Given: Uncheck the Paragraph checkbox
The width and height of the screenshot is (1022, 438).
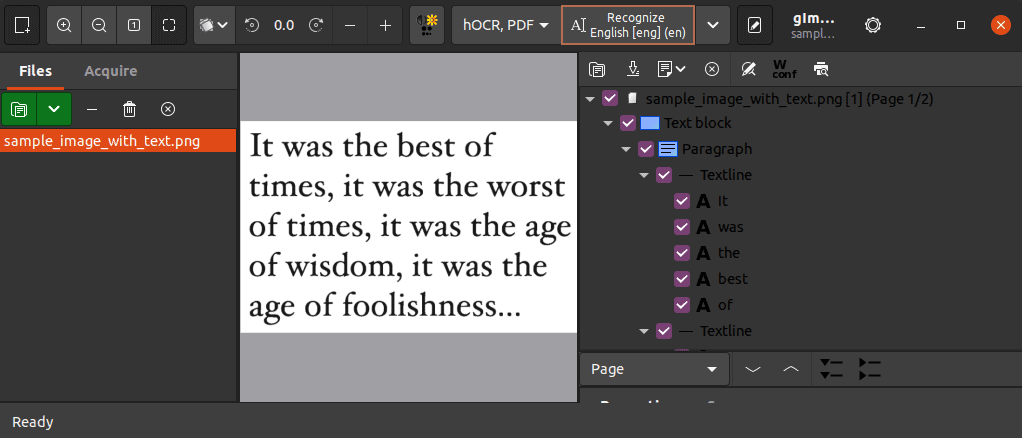Looking at the screenshot, I should pyautogui.click(x=646, y=149).
